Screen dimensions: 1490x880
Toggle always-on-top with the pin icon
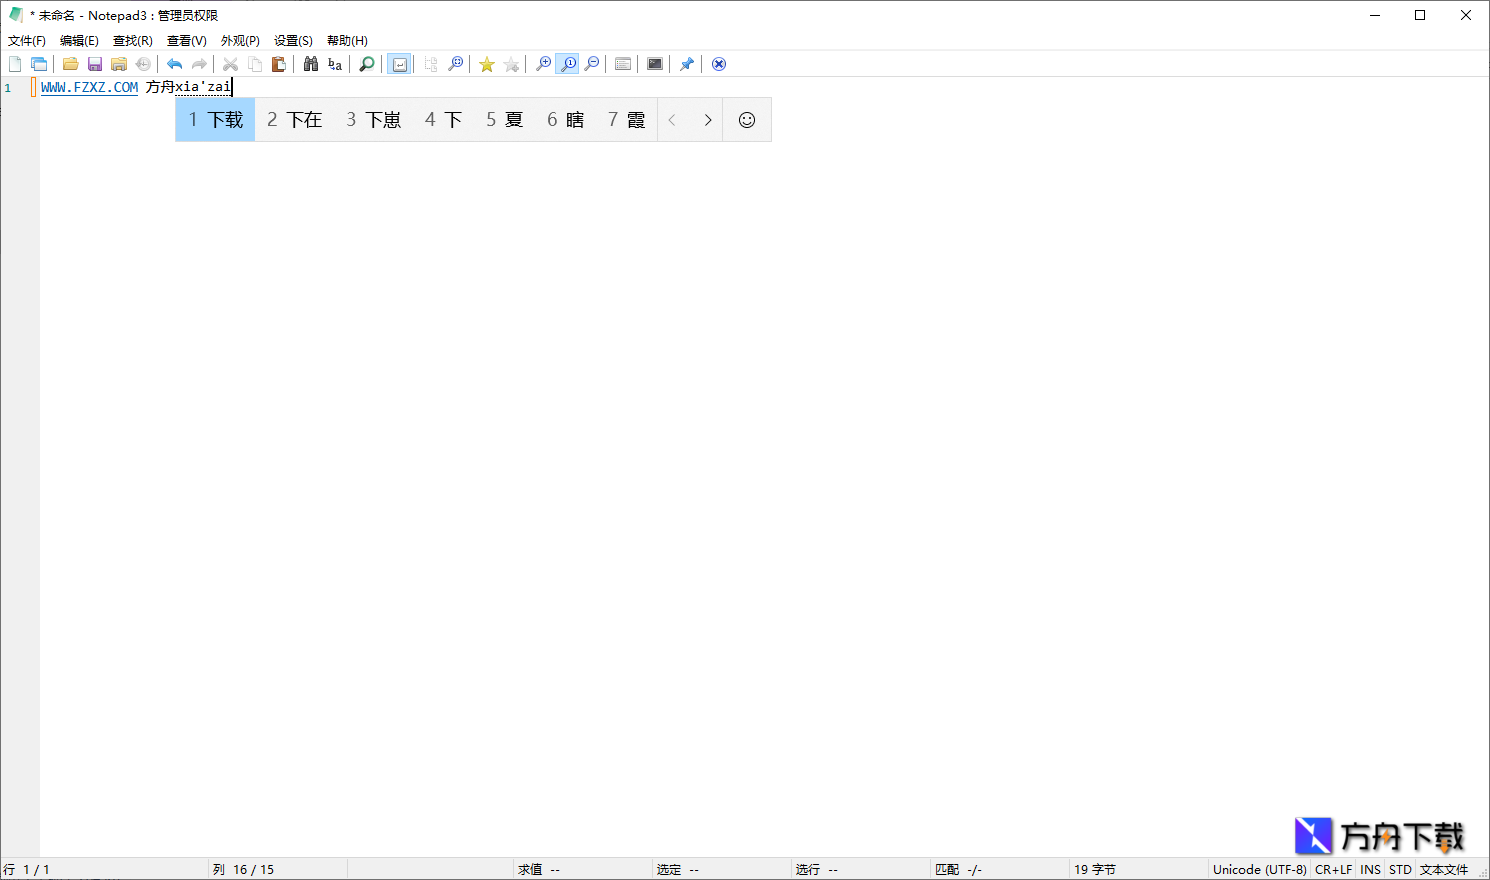point(687,63)
